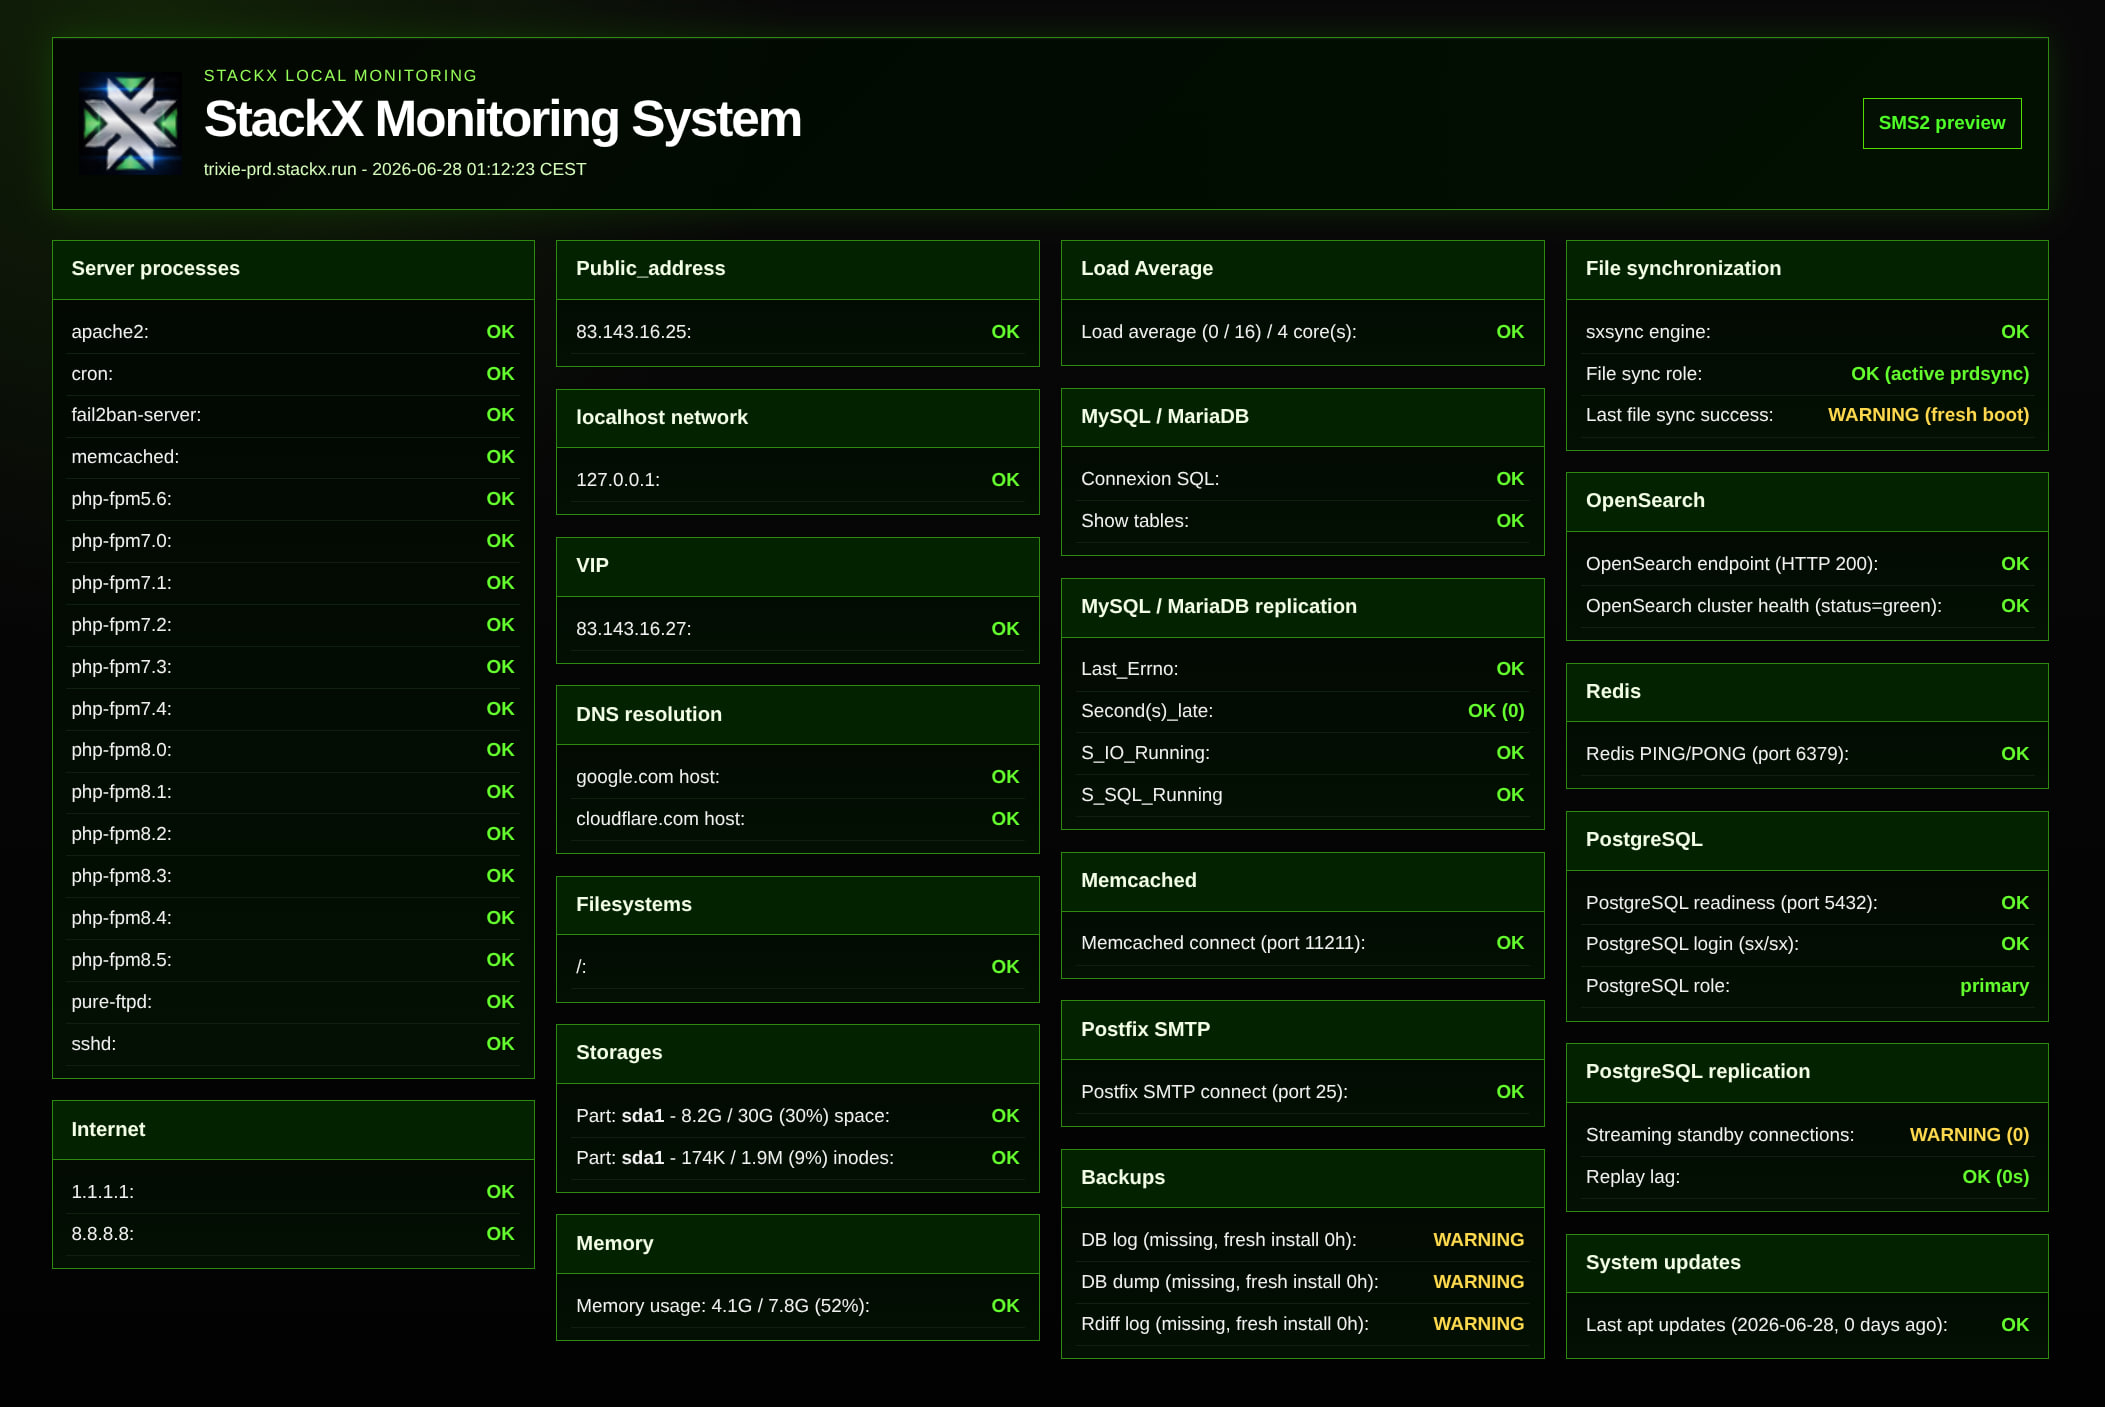Select the Last_Errno row
The width and height of the screenshot is (2105, 1407).
tap(1303, 669)
